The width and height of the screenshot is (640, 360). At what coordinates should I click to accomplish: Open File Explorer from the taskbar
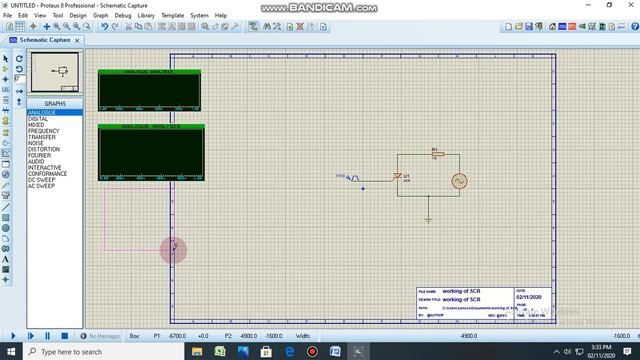click(x=197, y=351)
